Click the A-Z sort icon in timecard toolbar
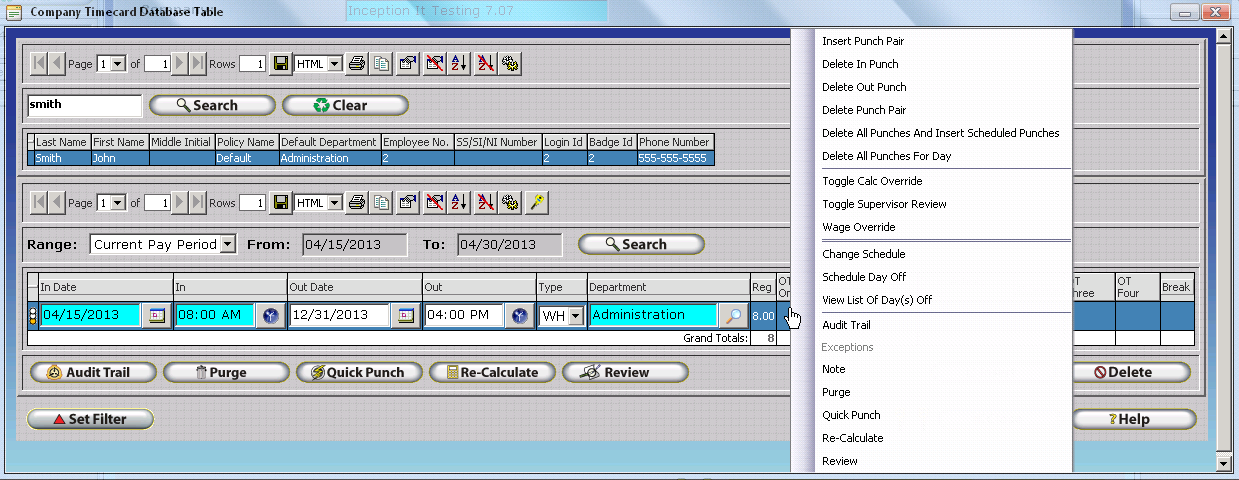Viewport: 1239px width, 480px height. click(x=458, y=203)
